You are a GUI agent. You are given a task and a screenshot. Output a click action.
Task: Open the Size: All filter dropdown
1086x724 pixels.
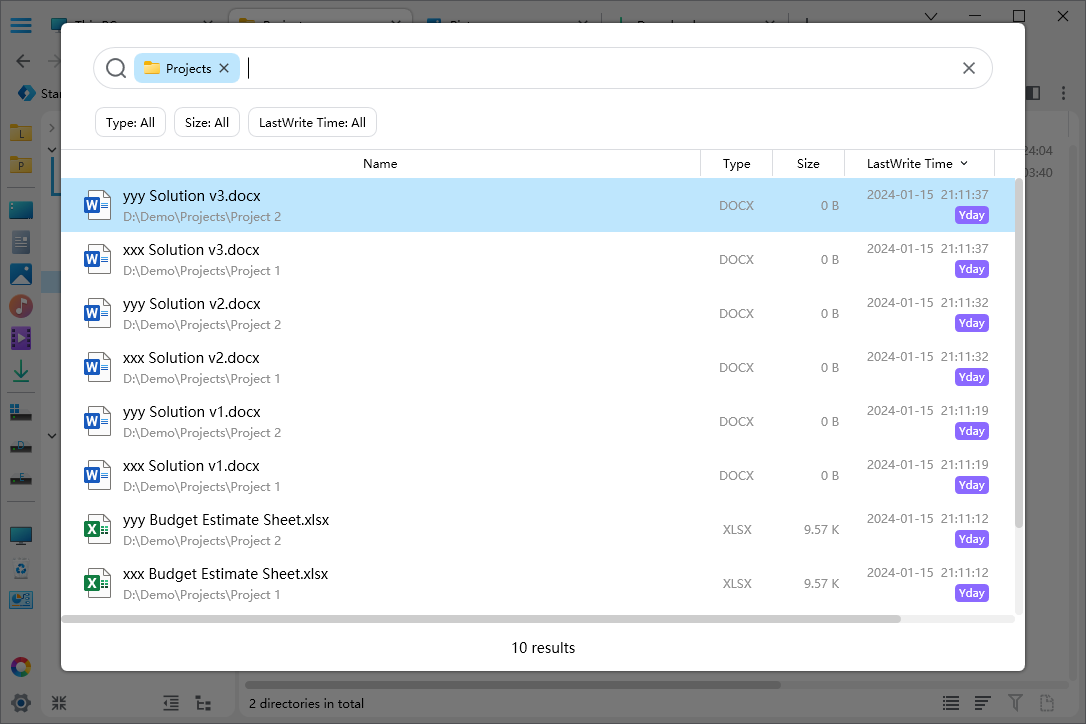207,123
